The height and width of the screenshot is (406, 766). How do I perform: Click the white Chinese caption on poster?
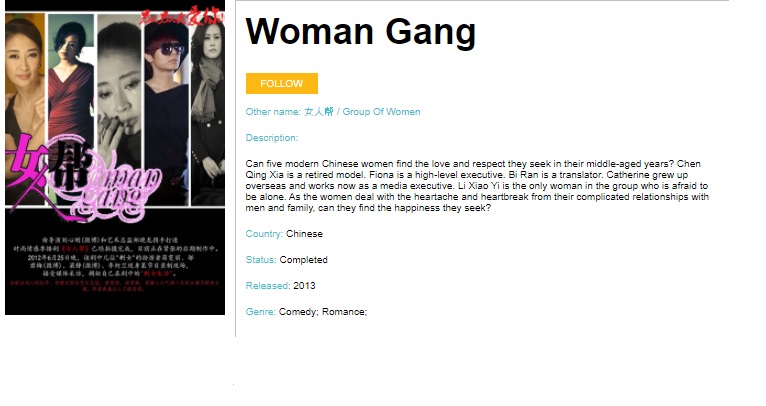[115, 256]
